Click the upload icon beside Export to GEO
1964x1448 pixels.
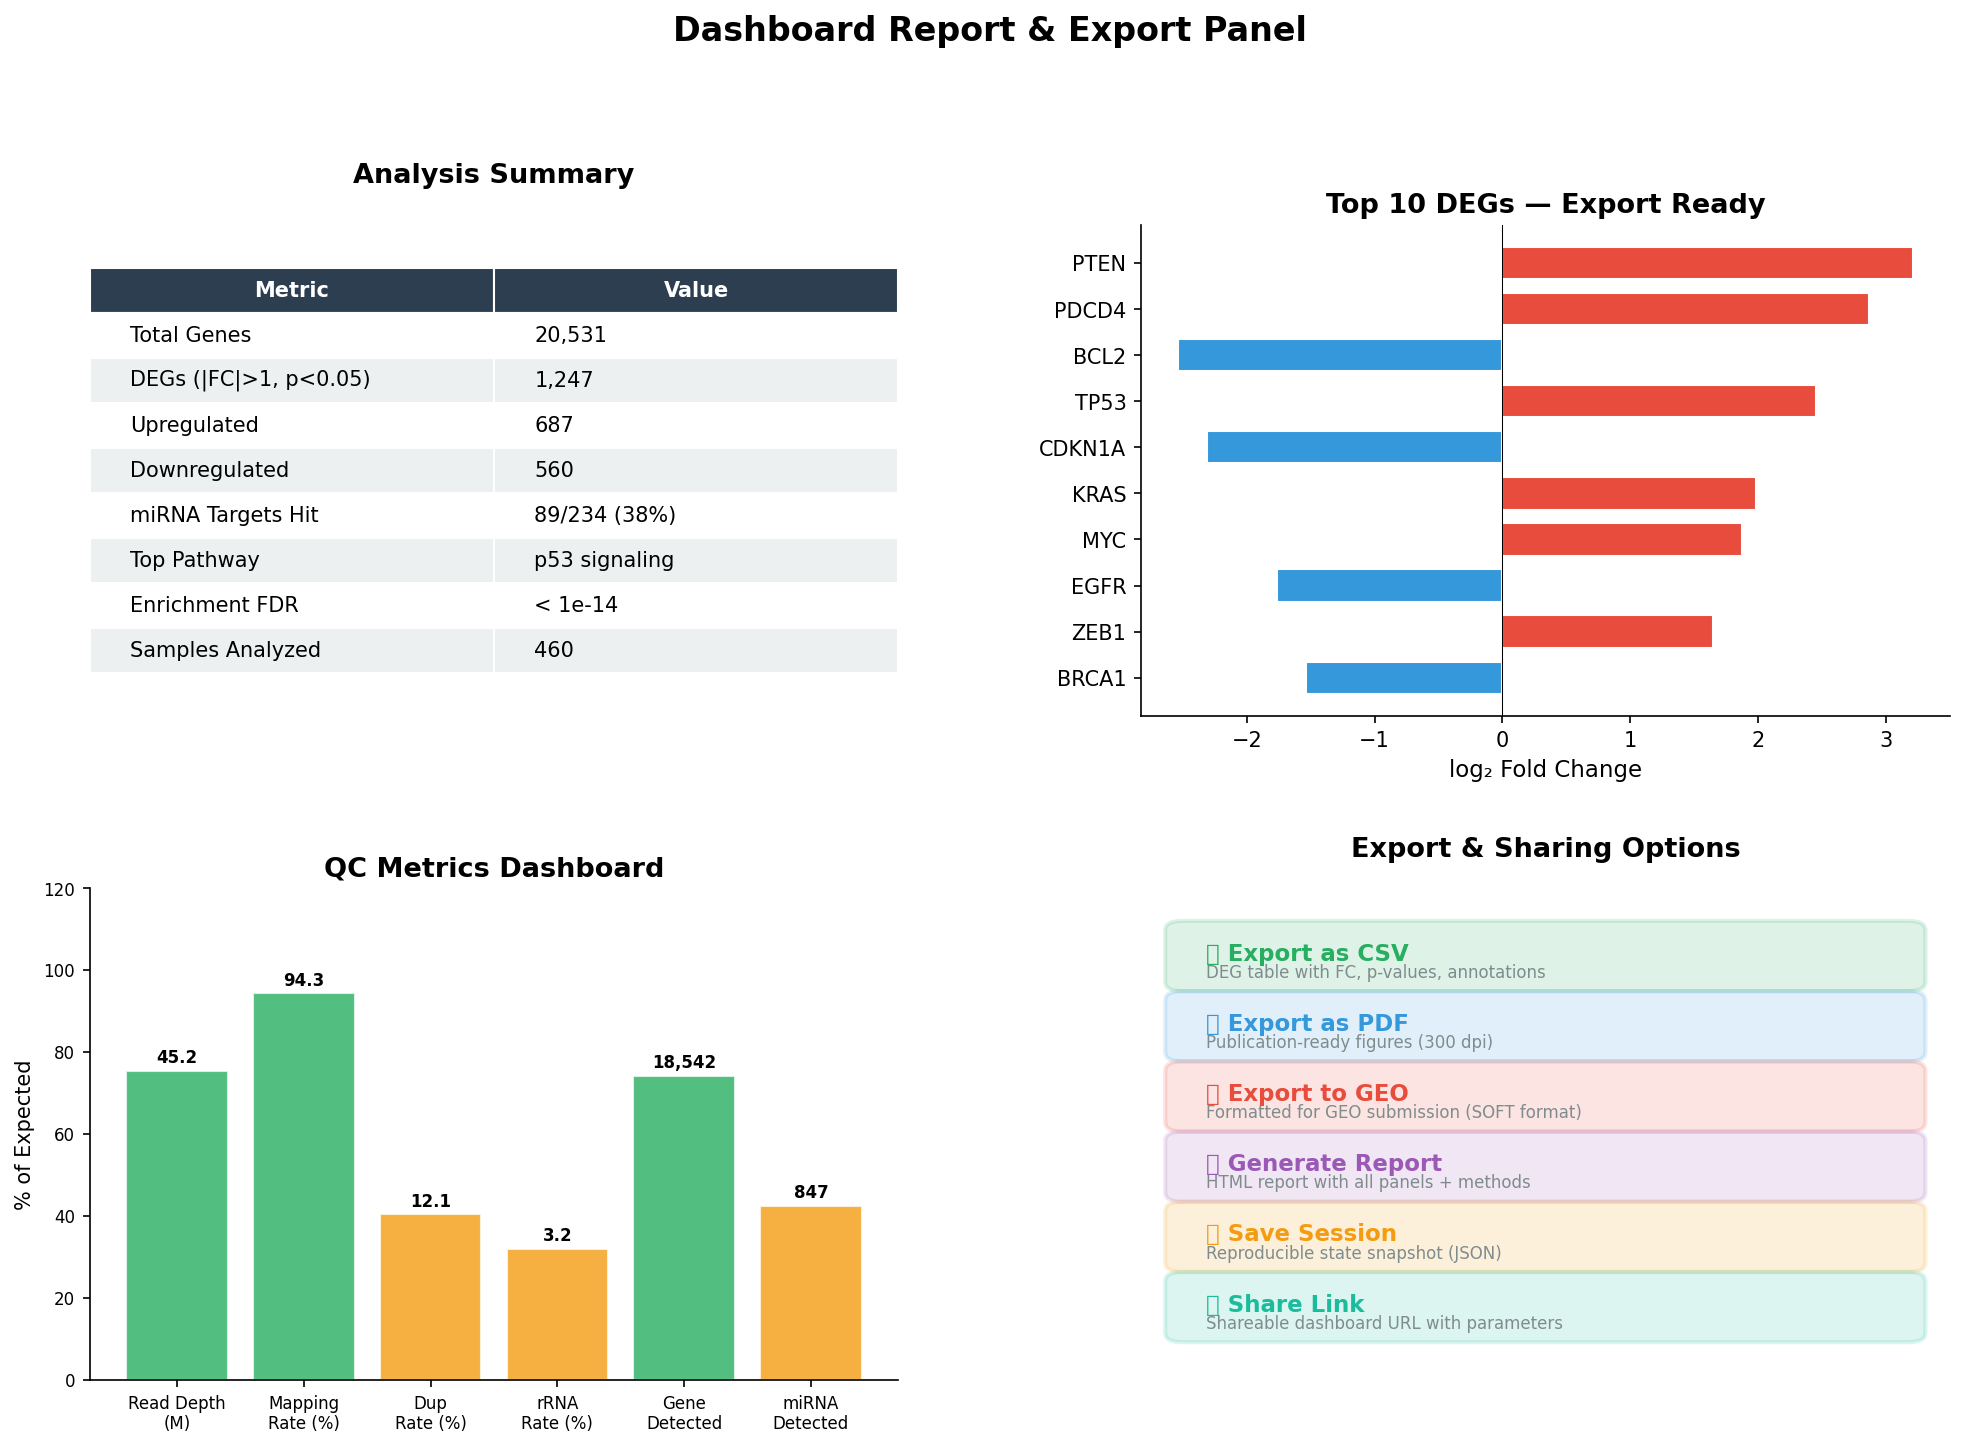pos(1213,1092)
